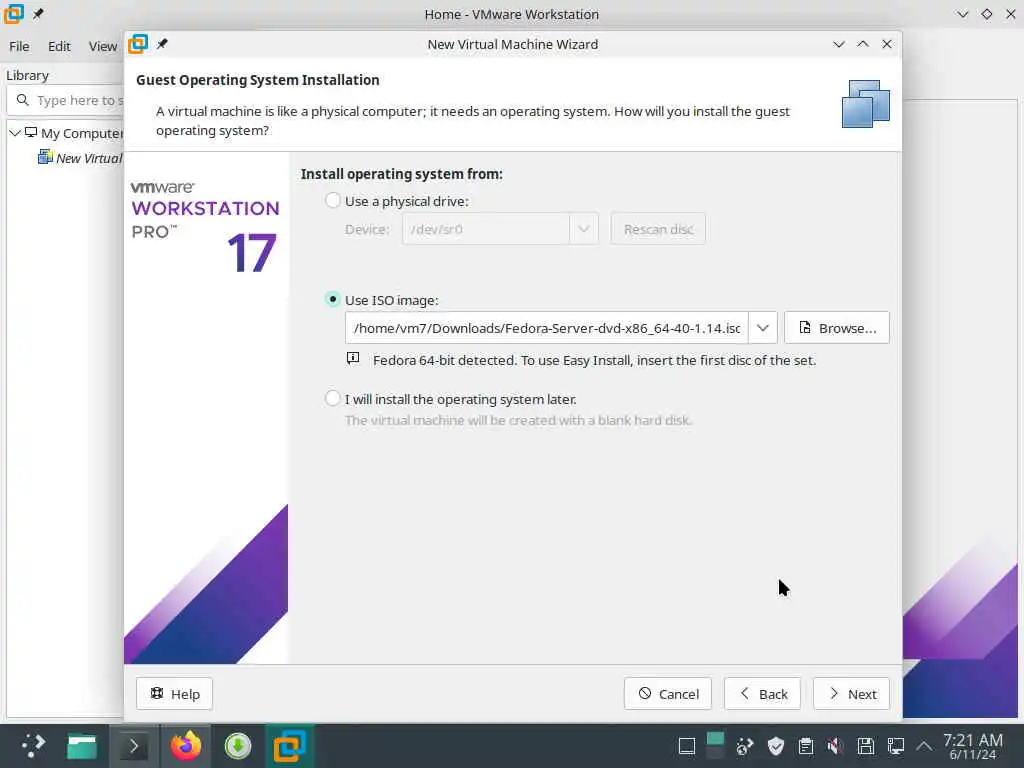Screen dimensions: 1024x768
Task: Go Back to the previous wizard page
Action: click(x=762, y=694)
